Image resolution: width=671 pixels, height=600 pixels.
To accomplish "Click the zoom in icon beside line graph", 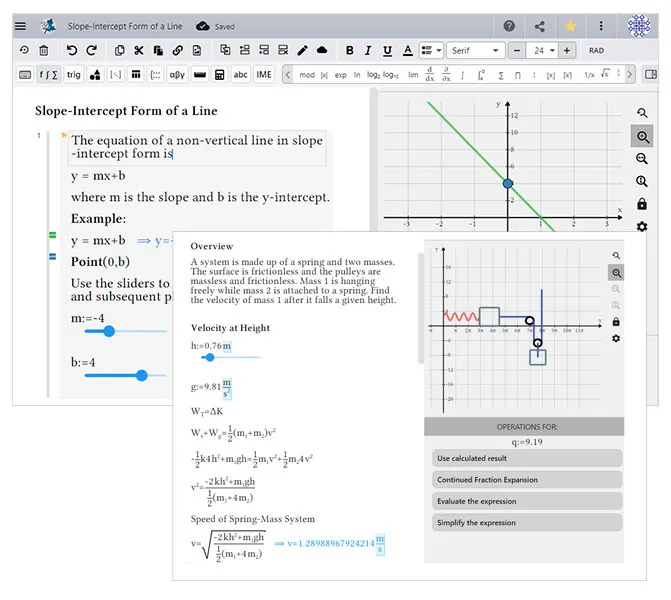I will 642,137.
